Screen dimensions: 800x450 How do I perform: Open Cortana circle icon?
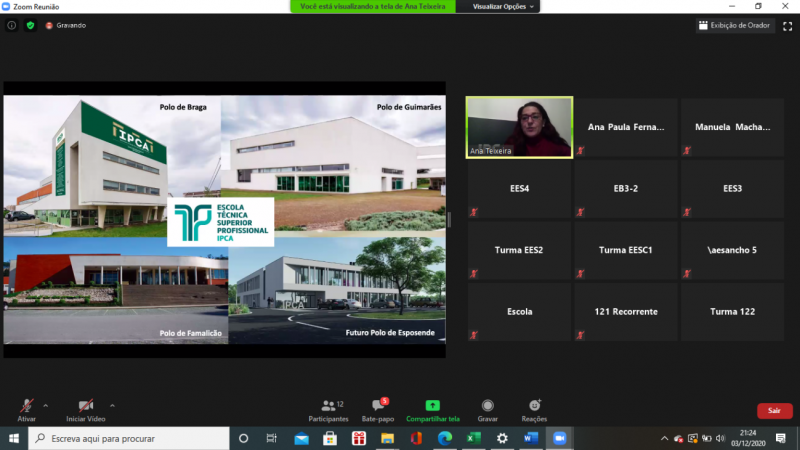(243, 438)
